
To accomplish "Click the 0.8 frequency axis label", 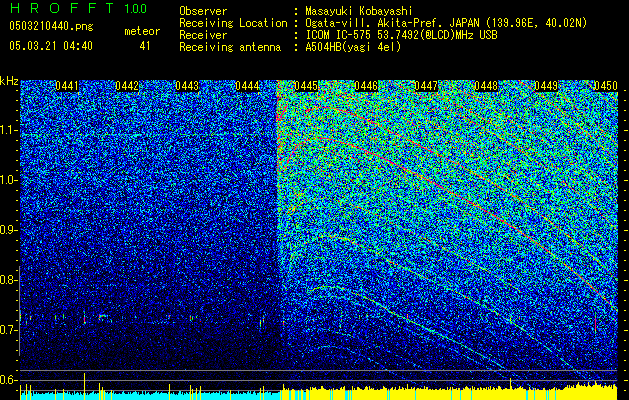I will [9, 280].
